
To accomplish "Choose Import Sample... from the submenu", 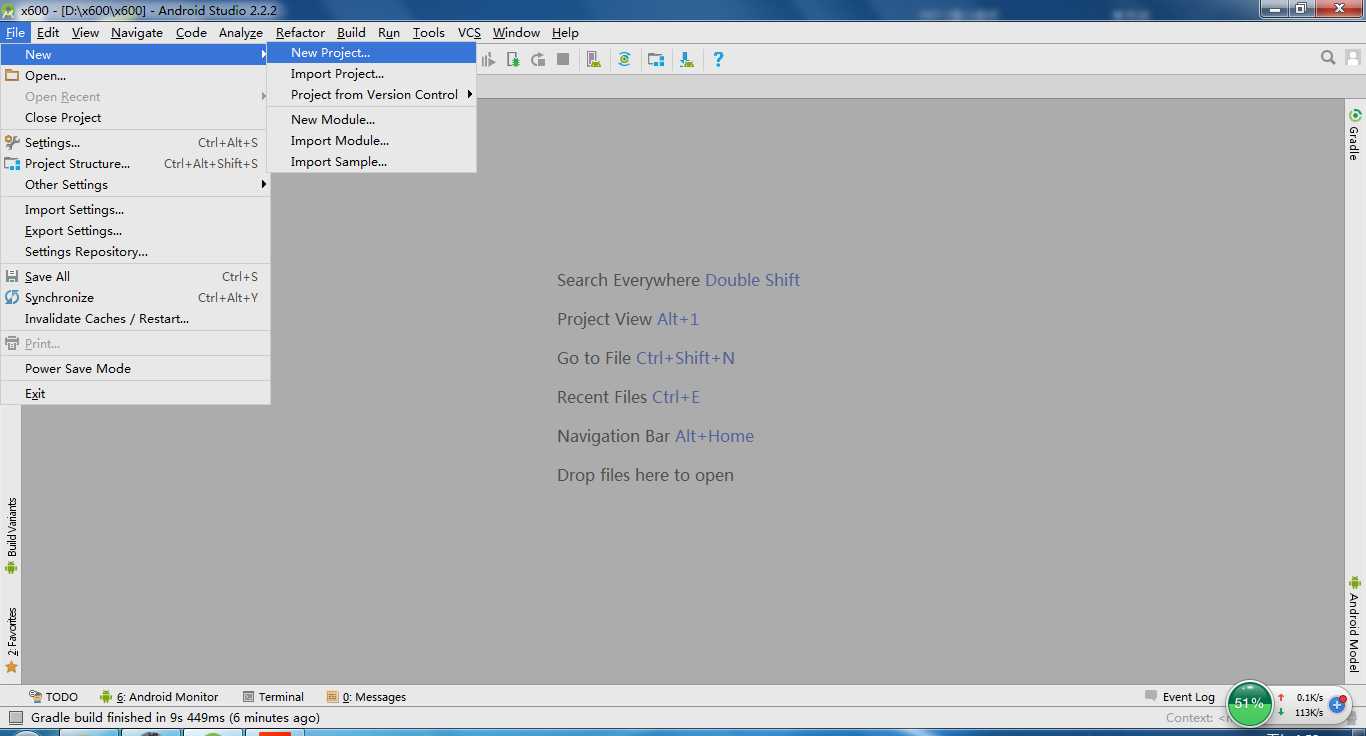I will click(372, 162).
